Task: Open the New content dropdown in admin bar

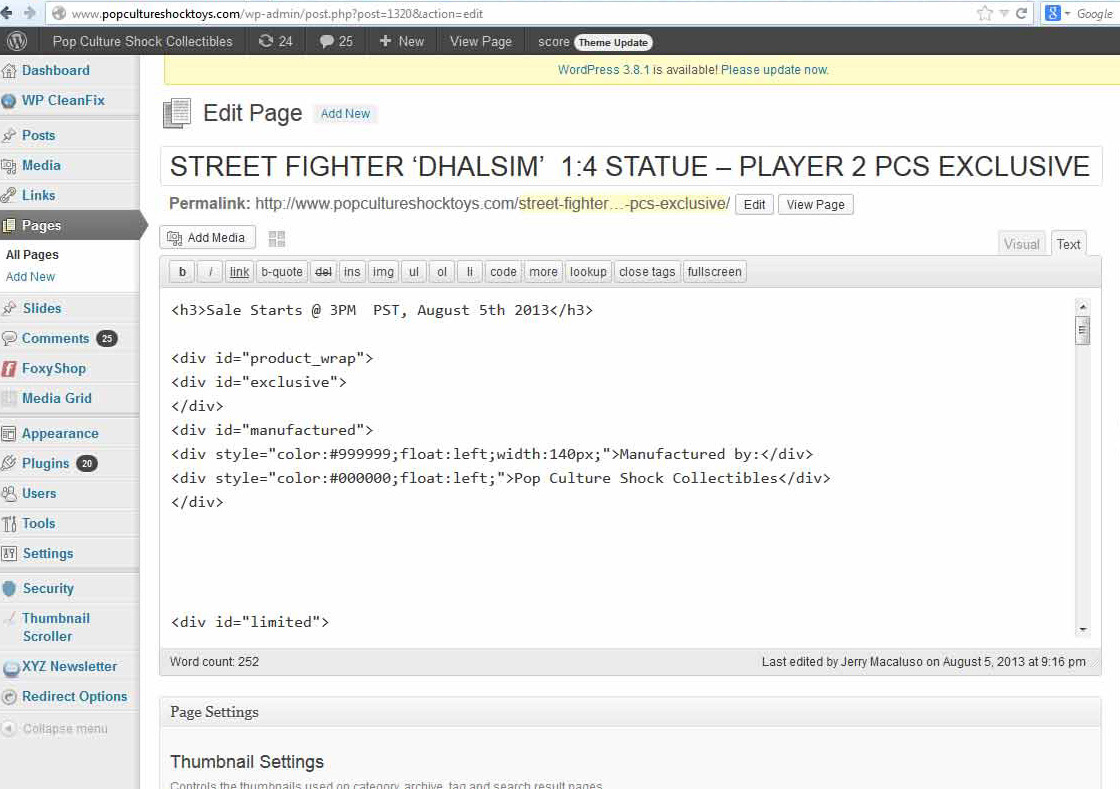Action: click(x=401, y=41)
